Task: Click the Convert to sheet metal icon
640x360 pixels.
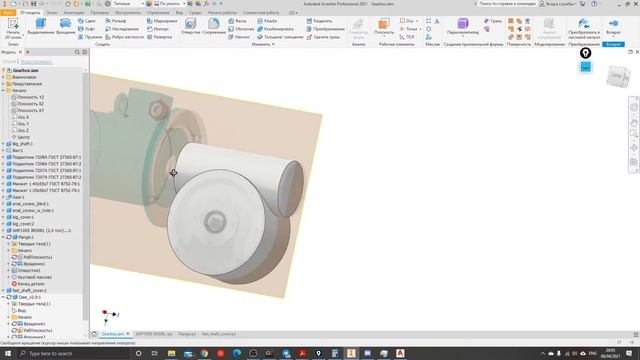Action: click(584, 28)
